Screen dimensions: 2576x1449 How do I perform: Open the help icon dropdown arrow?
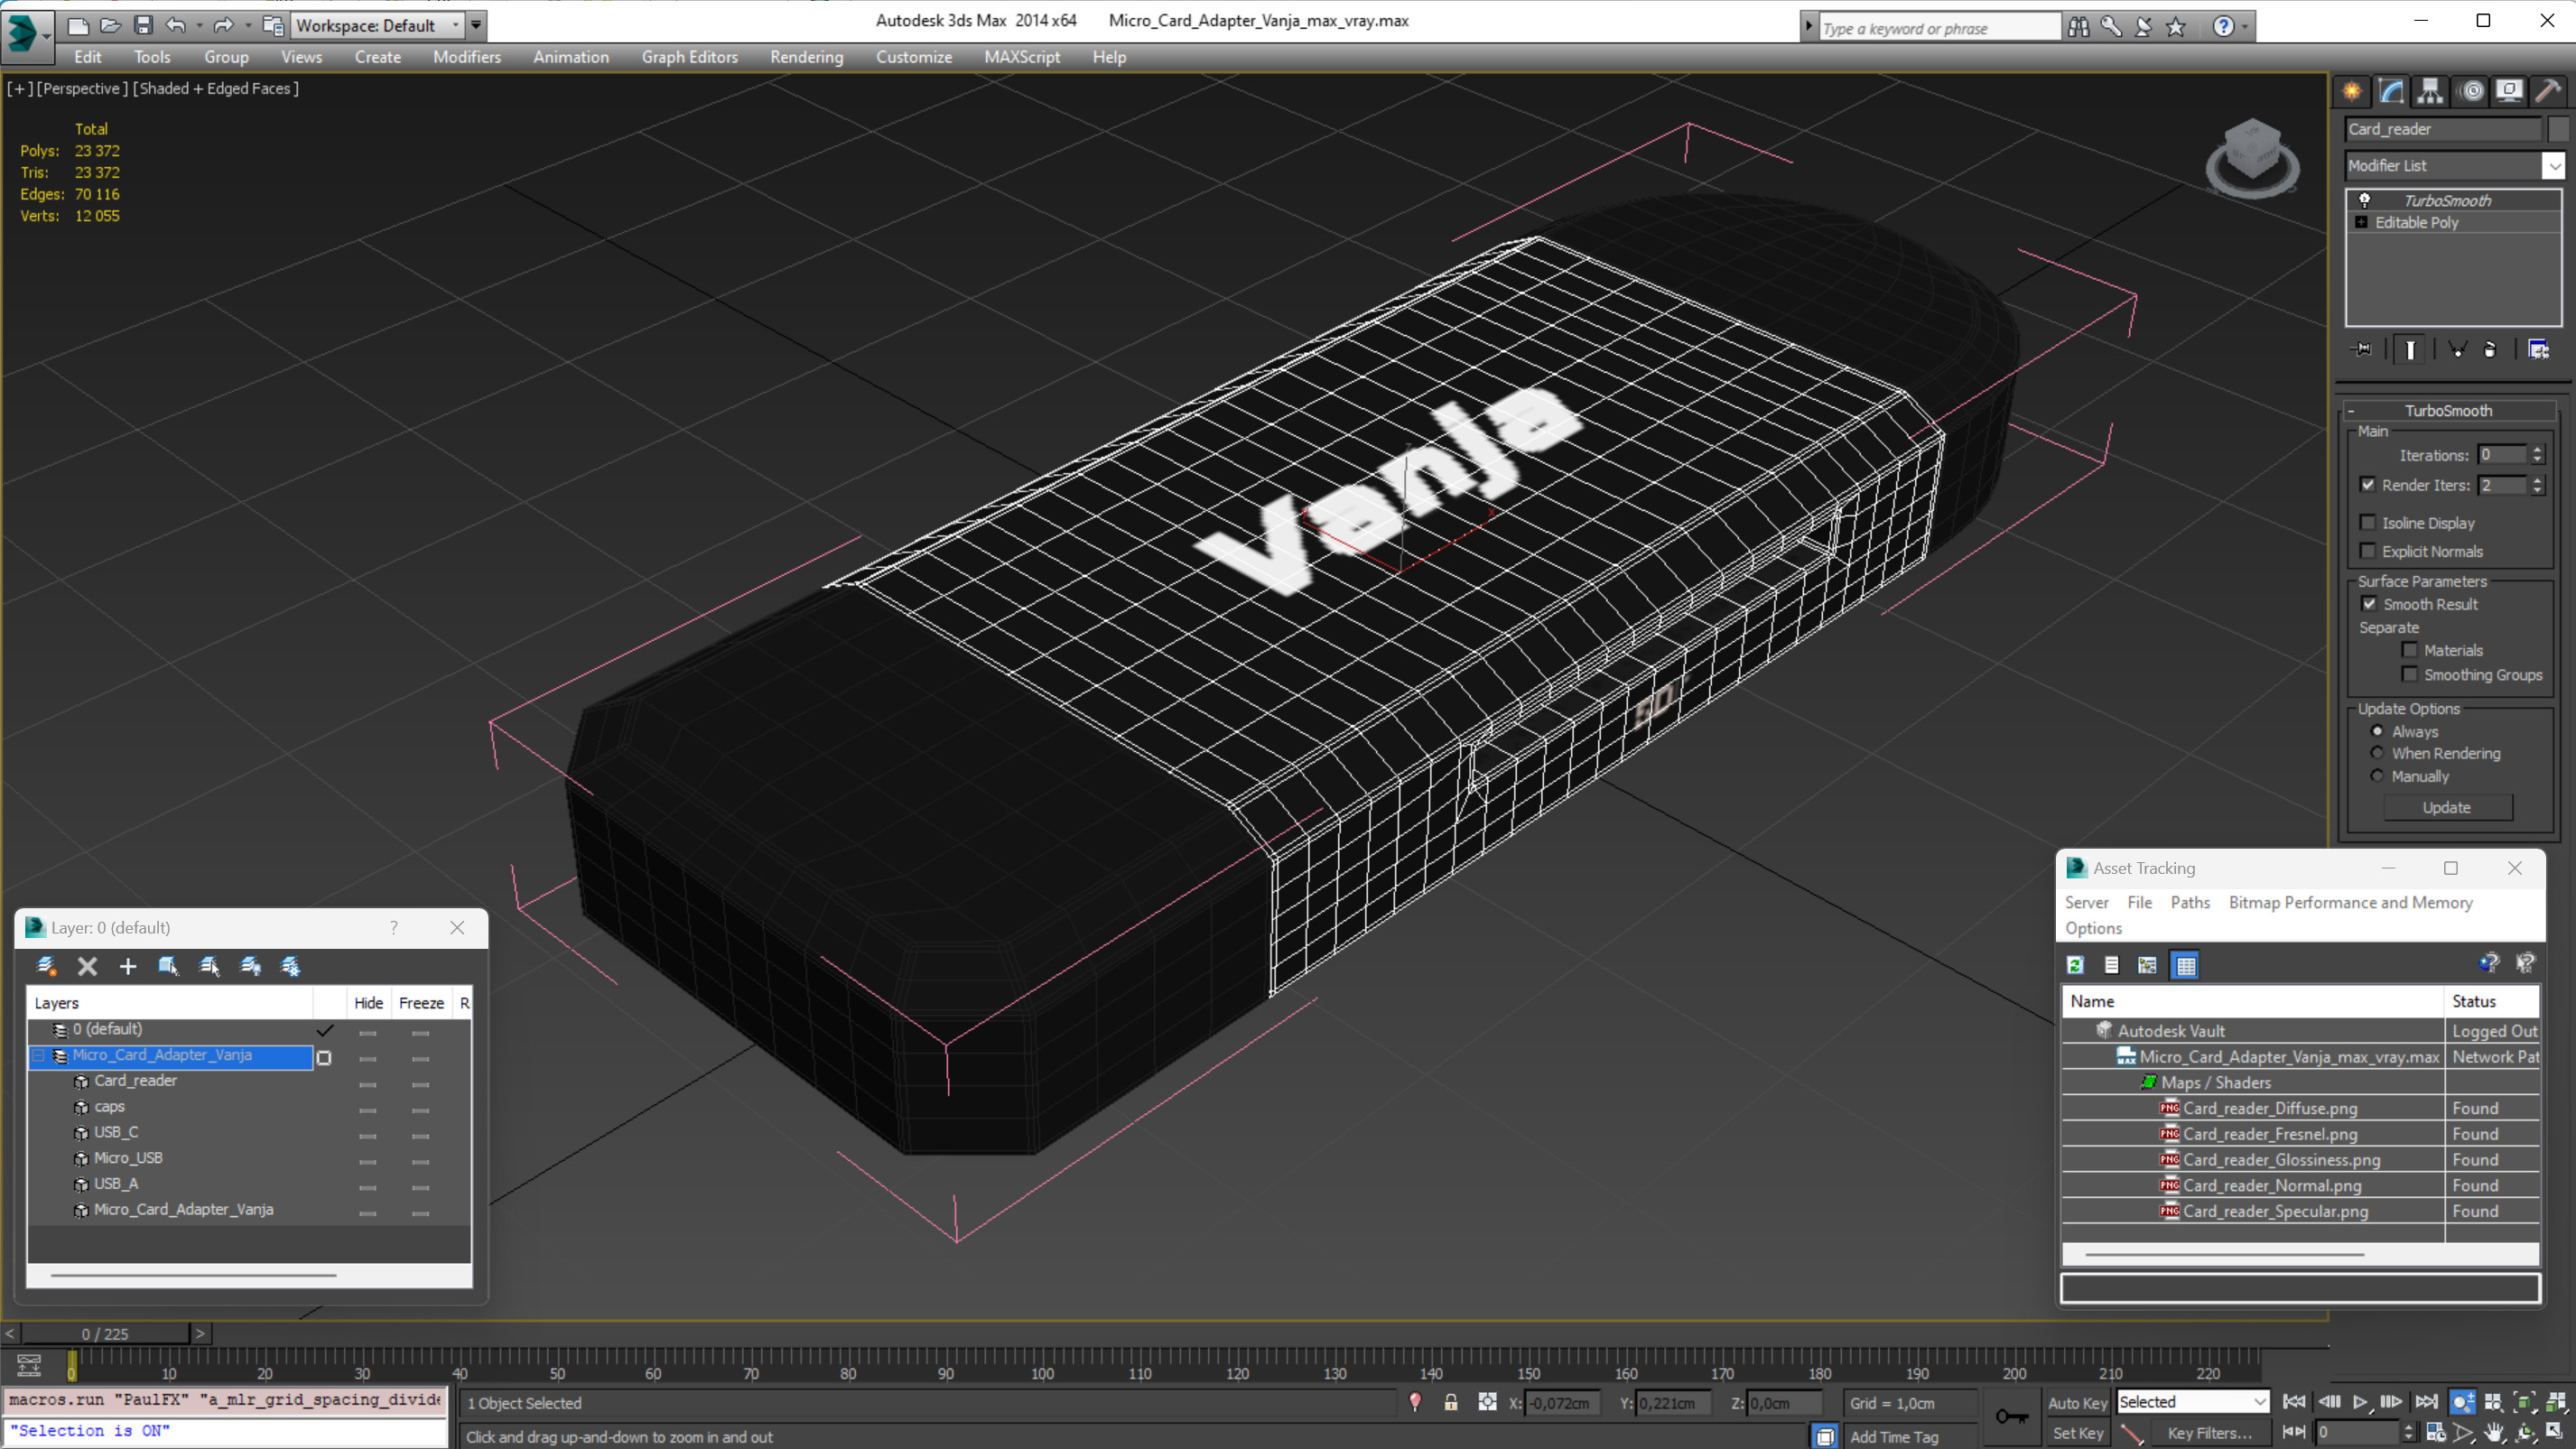pyautogui.click(x=2245, y=26)
